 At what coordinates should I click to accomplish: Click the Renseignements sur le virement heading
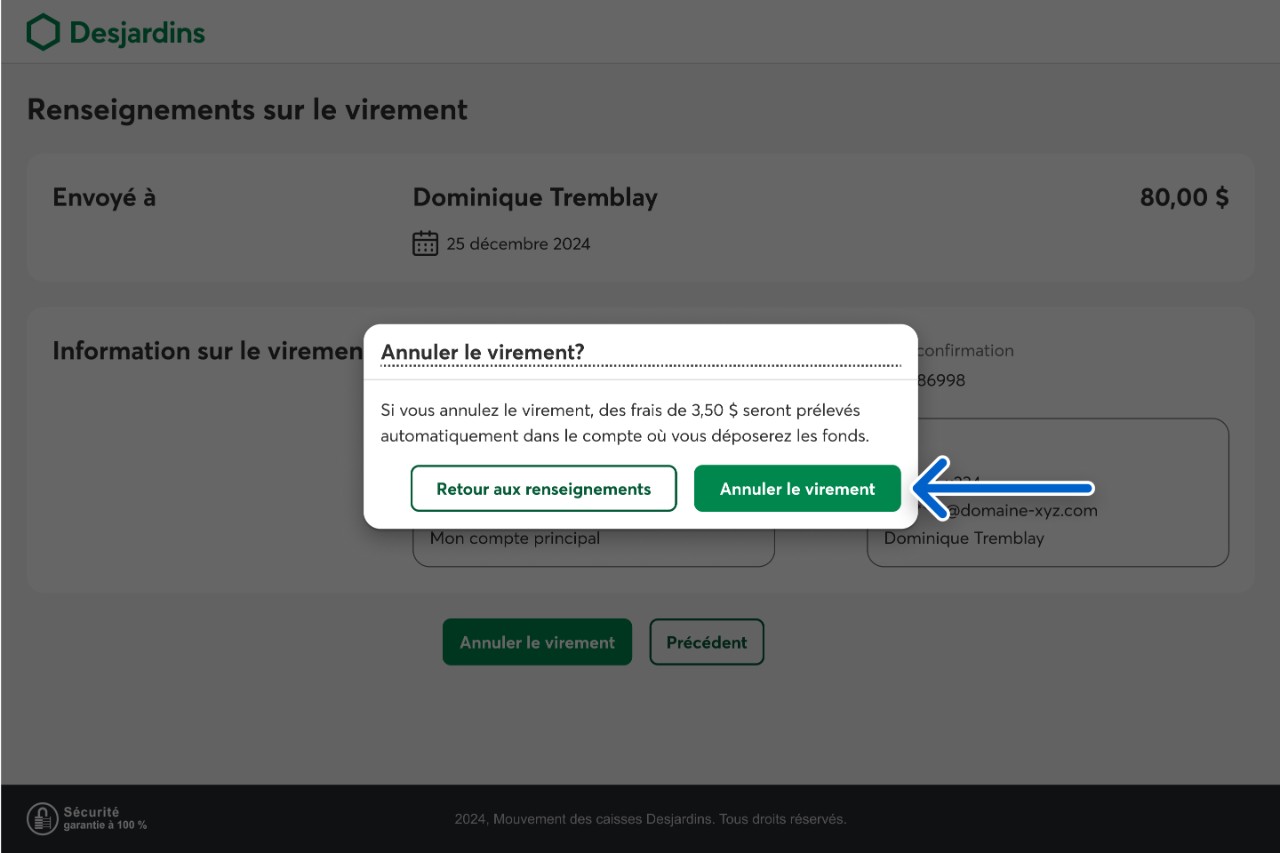pos(247,109)
